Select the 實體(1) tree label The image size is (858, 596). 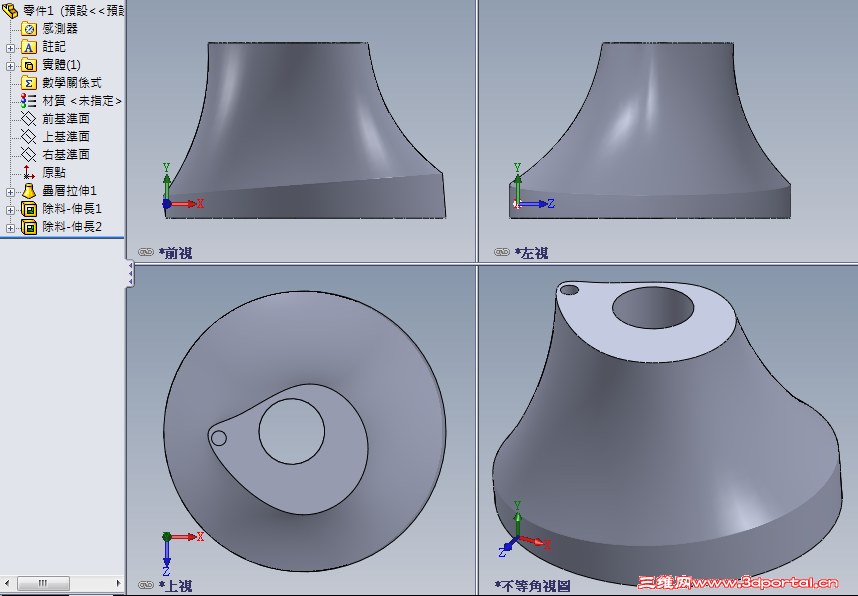[x=62, y=65]
